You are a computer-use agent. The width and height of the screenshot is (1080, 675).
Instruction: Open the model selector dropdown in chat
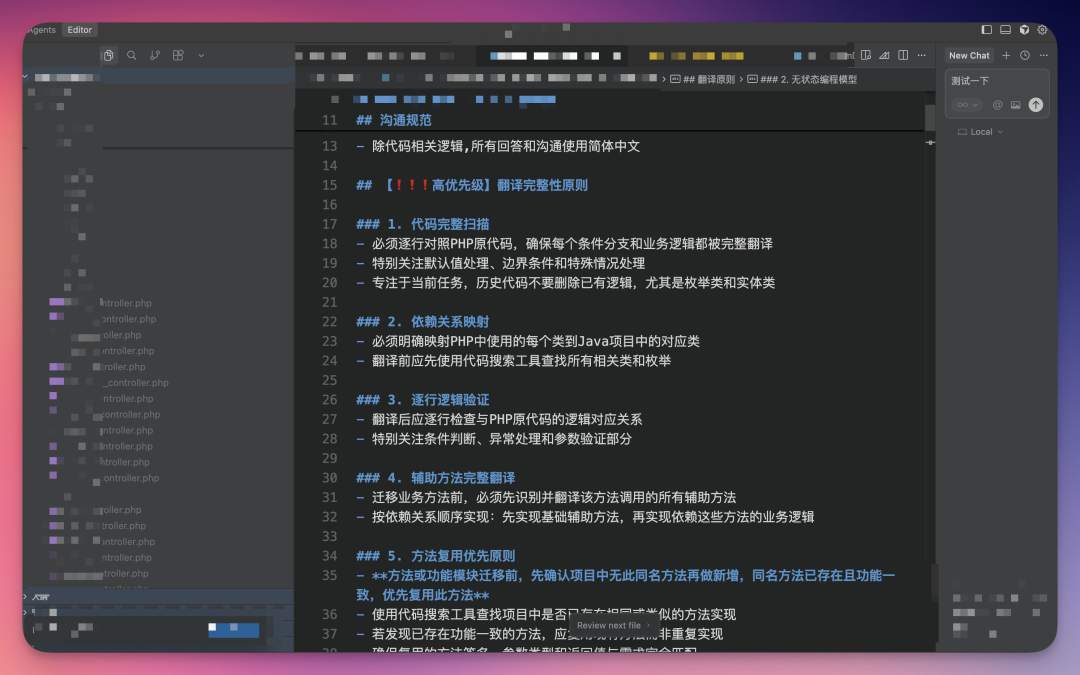pyautogui.click(x=964, y=105)
